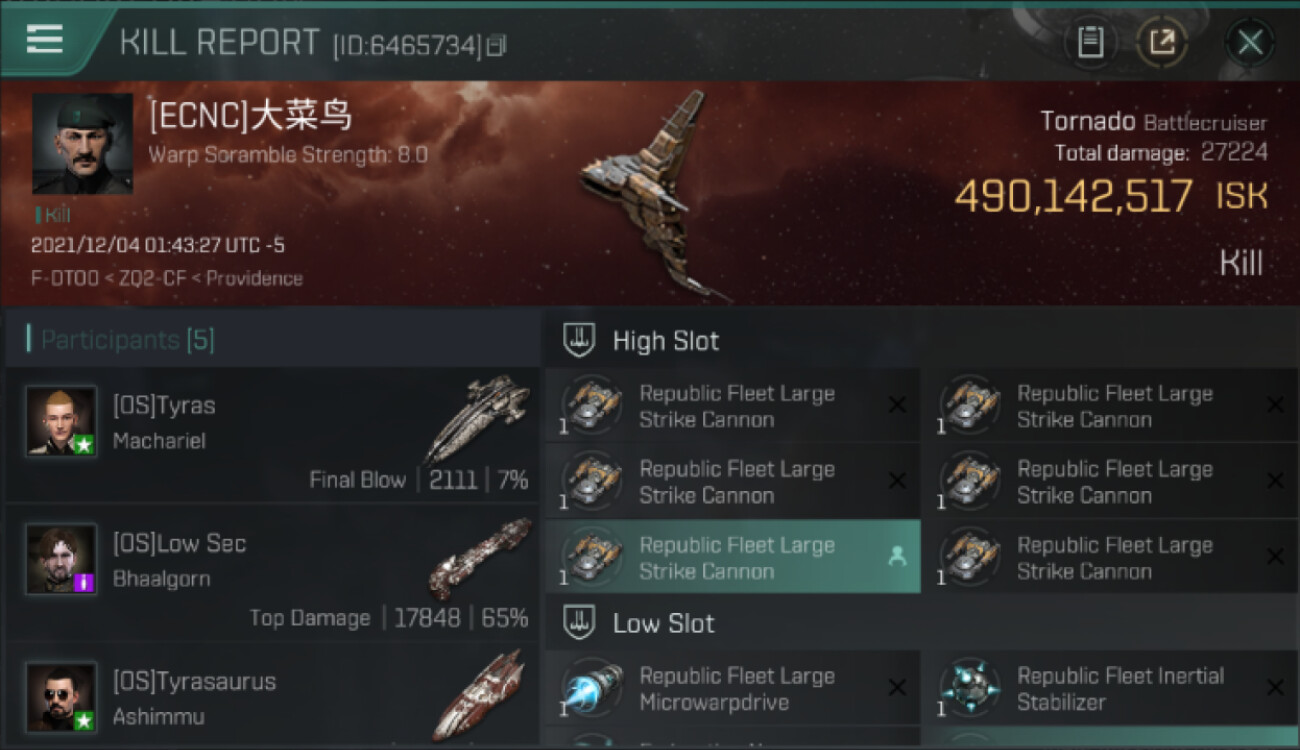
Task: Open Low Sec's pilot portrait
Action: 61,559
